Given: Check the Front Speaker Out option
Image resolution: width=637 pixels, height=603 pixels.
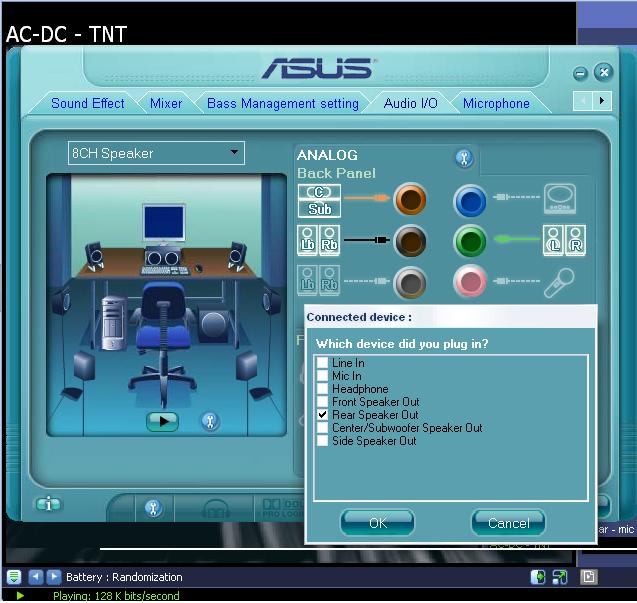Looking at the screenshot, I should click(x=323, y=401).
